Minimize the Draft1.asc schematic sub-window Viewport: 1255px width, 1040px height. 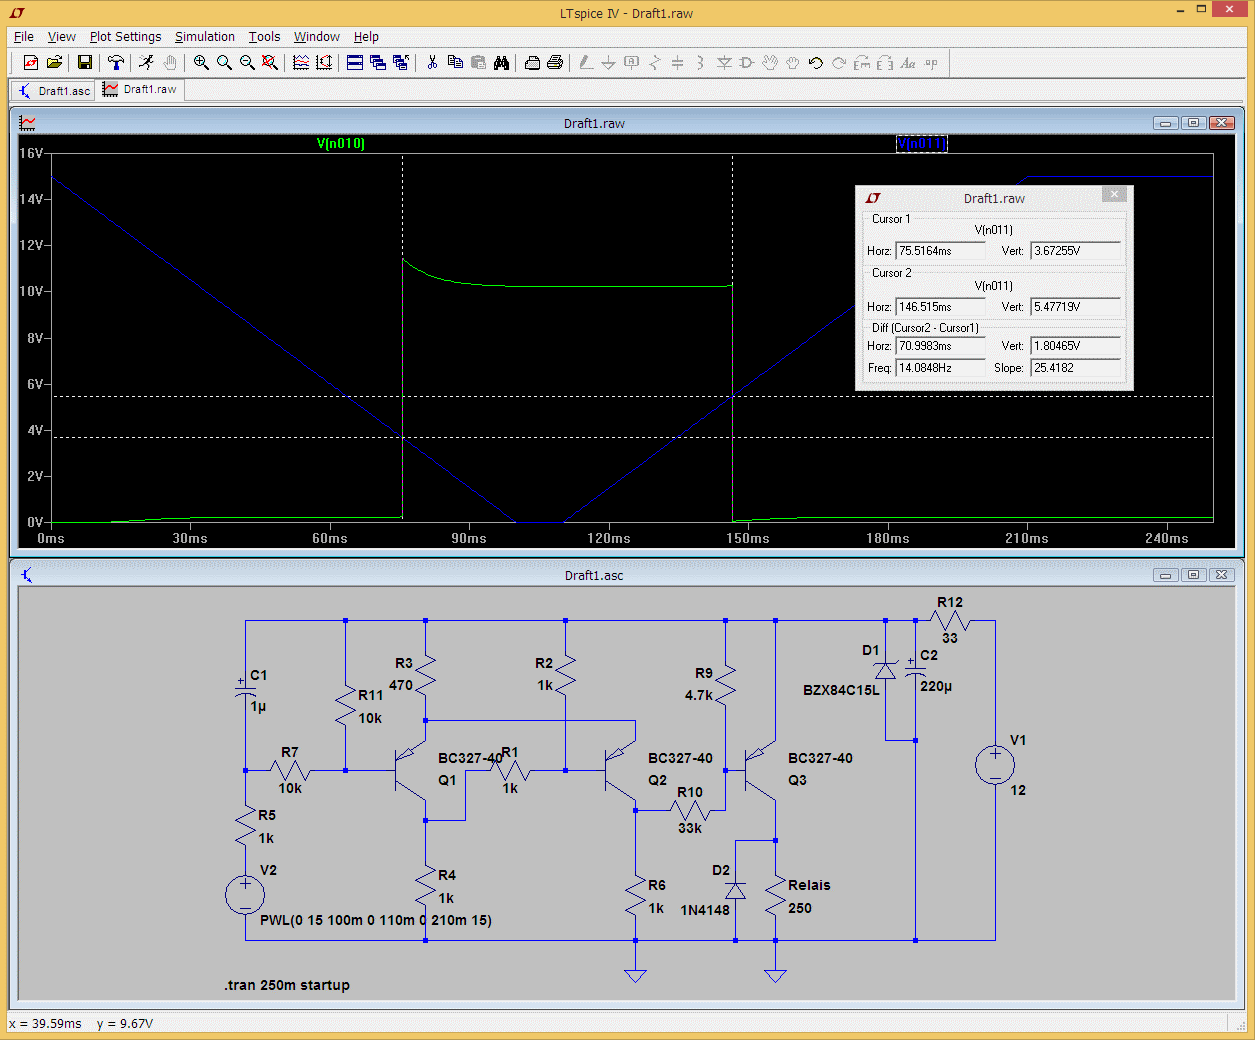coord(1165,575)
